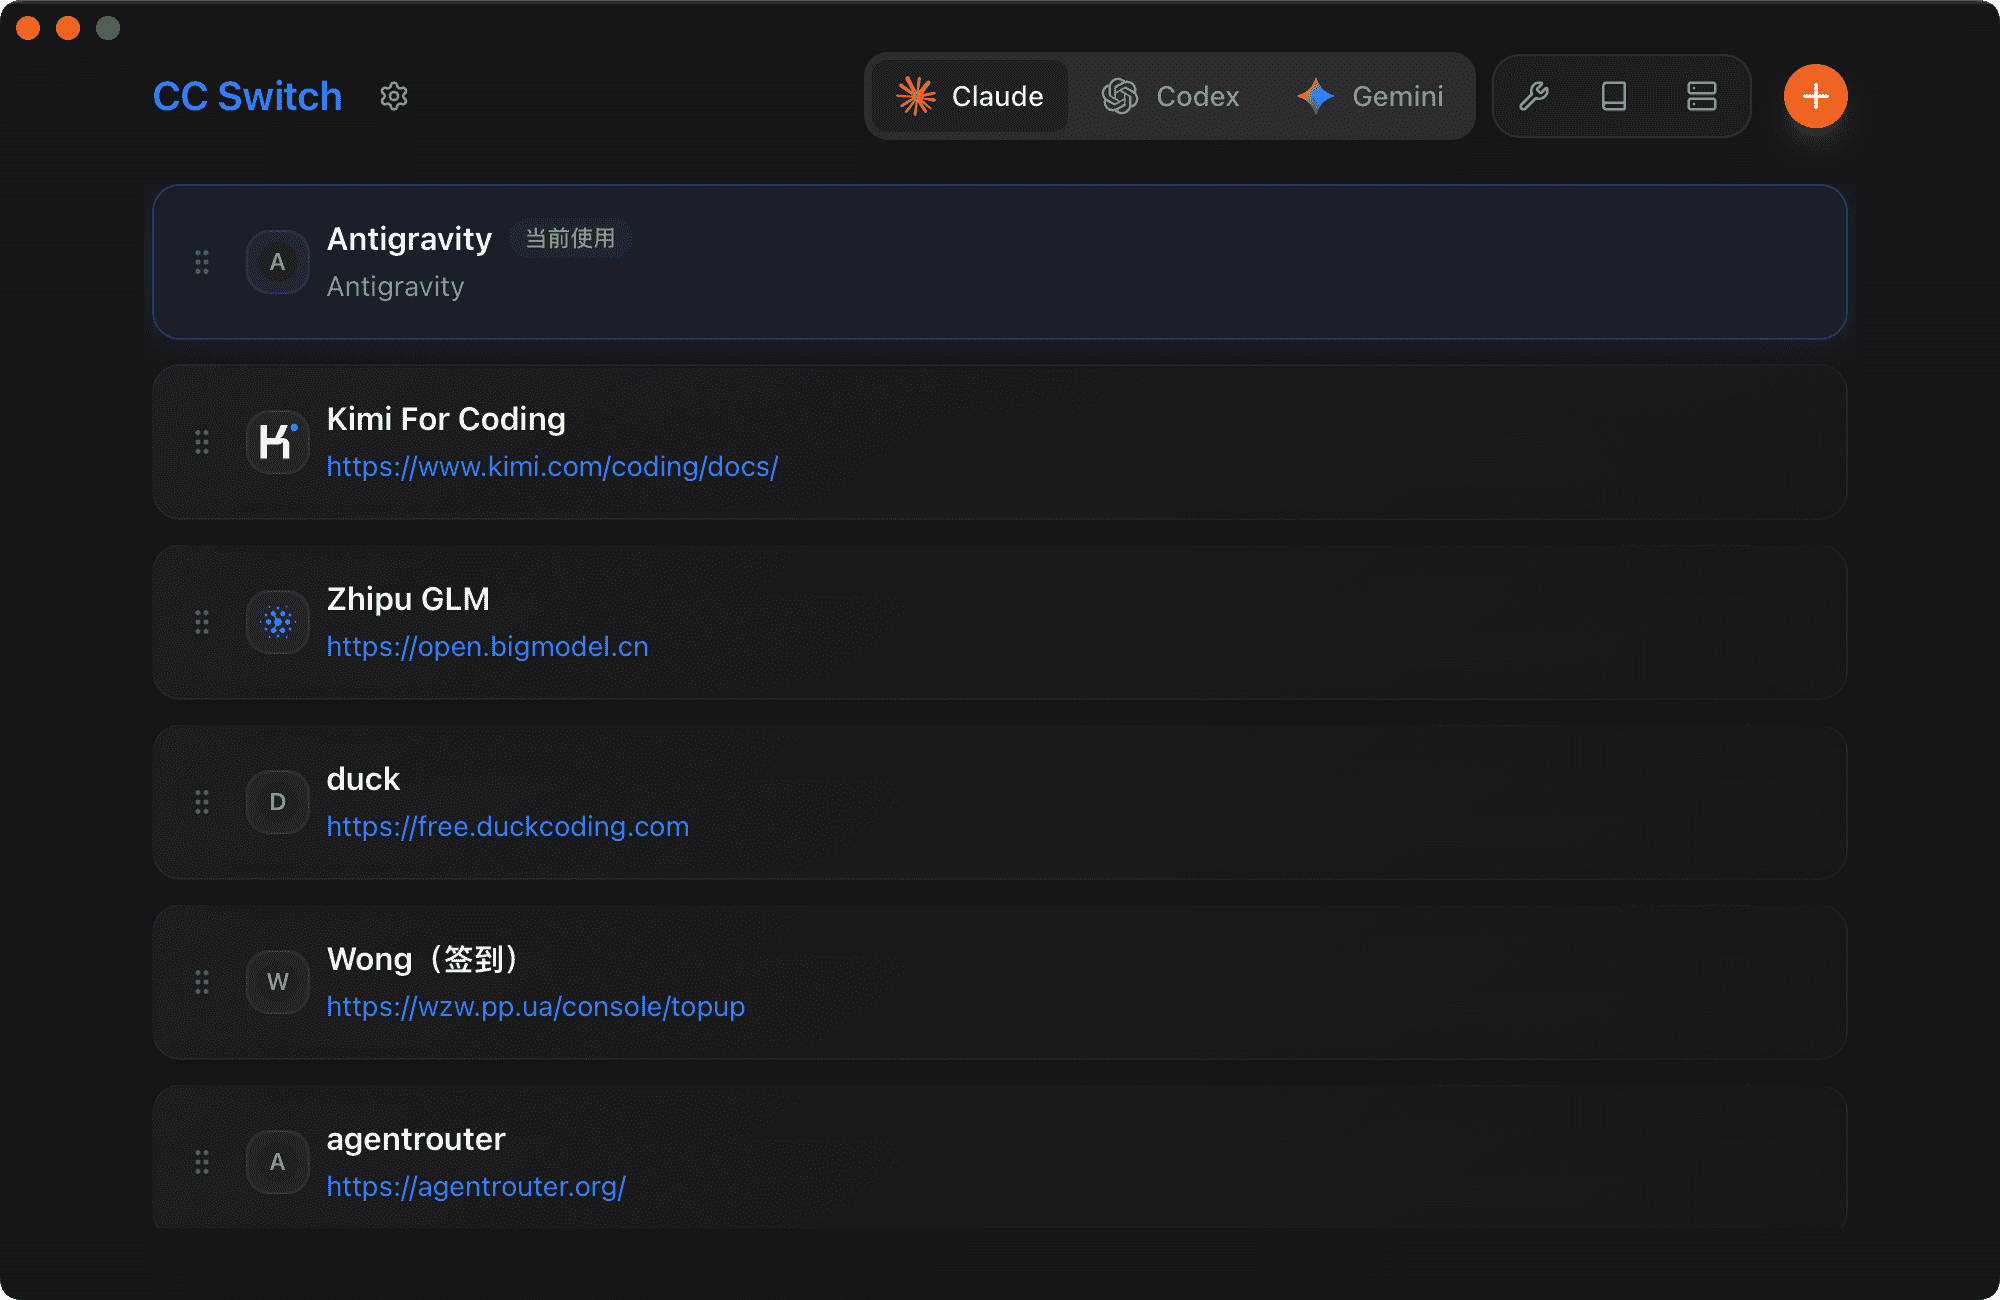The height and width of the screenshot is (1300, 2000).
Task: Grab the drag handle of Antigravity row
Action: click(x=202, y=262)
